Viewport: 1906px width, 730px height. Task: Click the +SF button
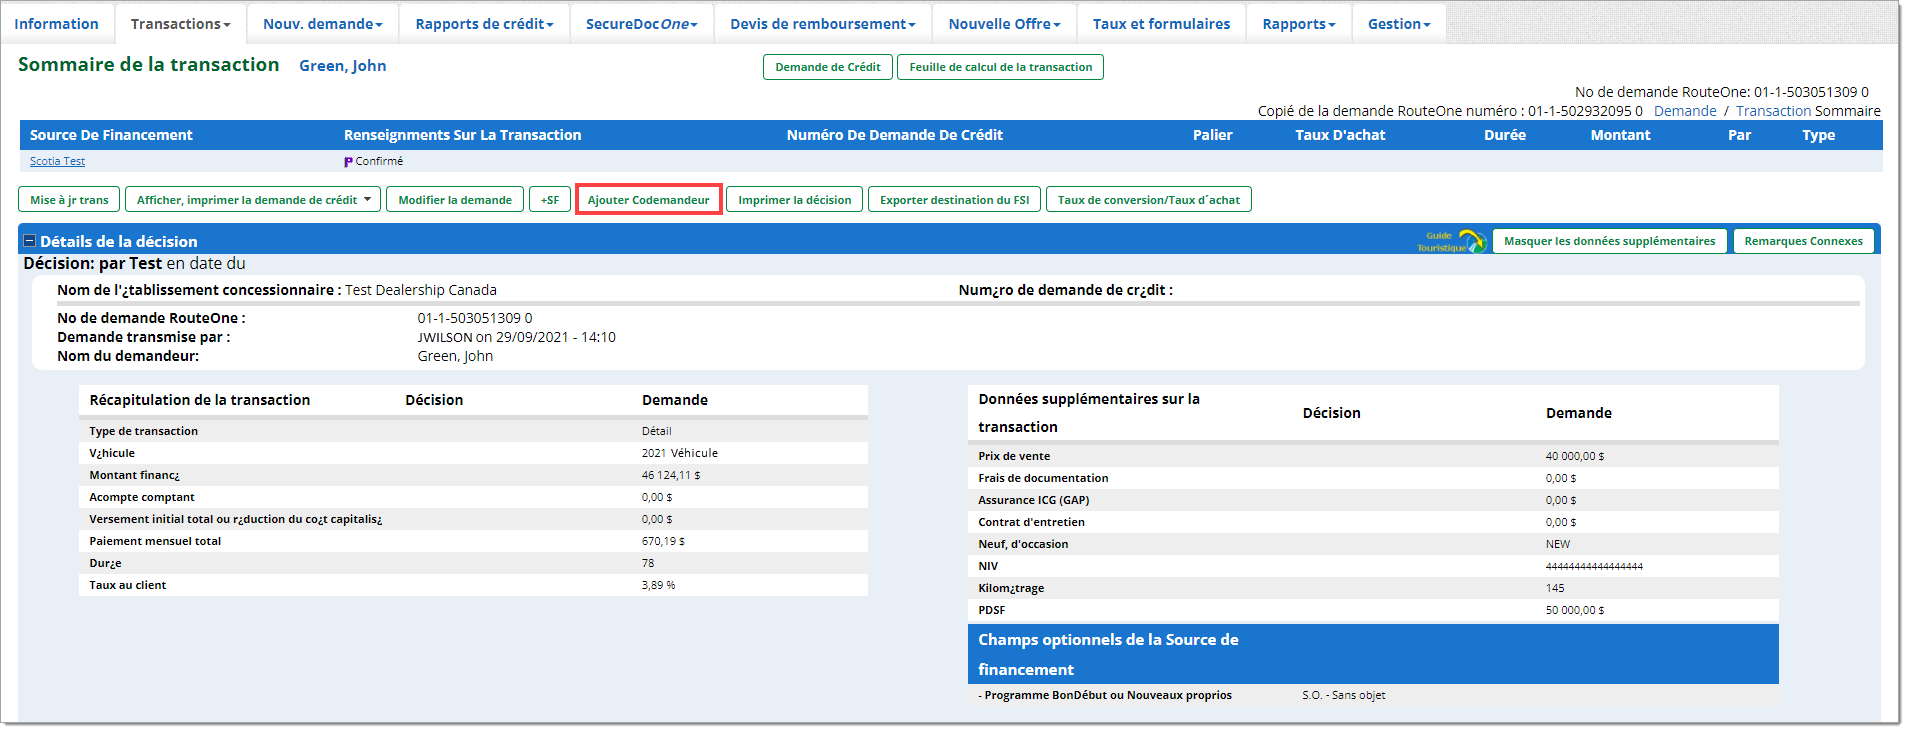pyautogui.click(x=550, y=200)
